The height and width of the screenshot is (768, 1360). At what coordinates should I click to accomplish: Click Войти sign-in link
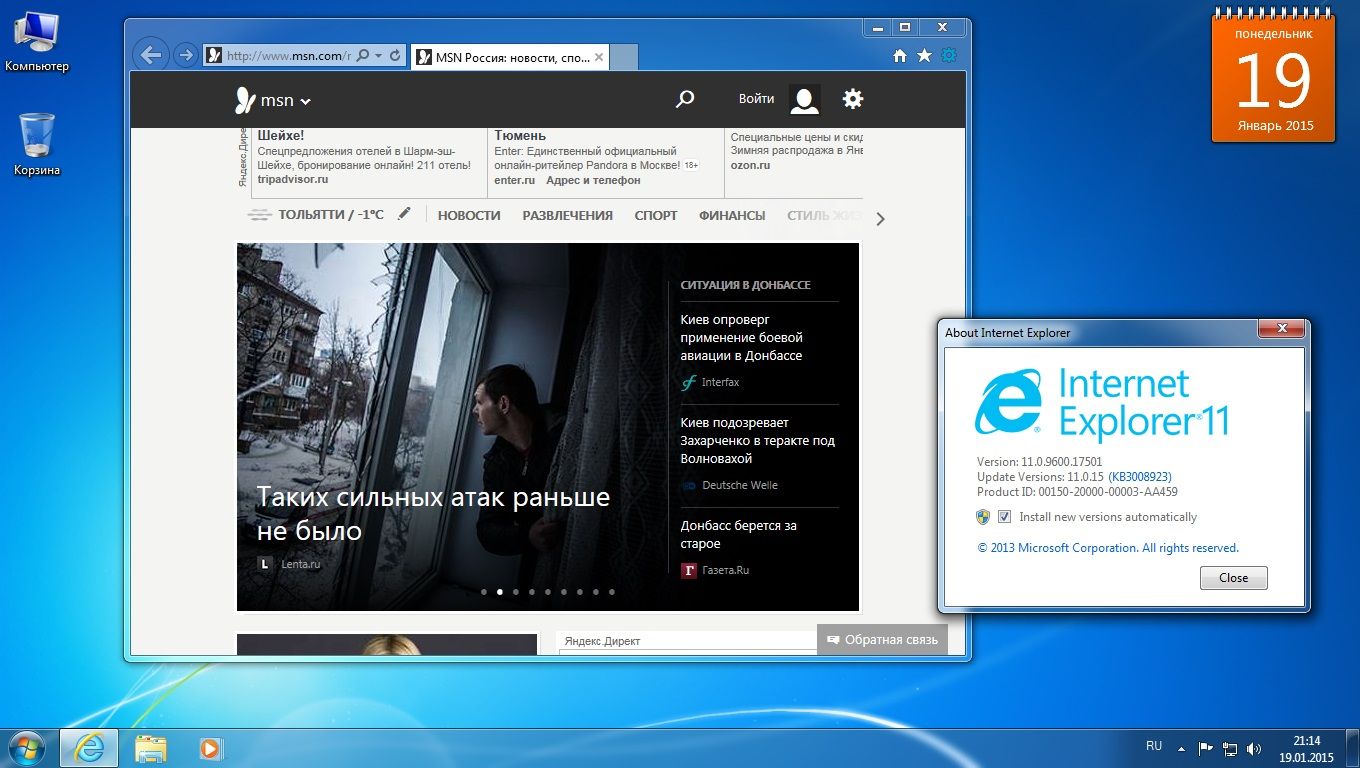coord(756,99)
